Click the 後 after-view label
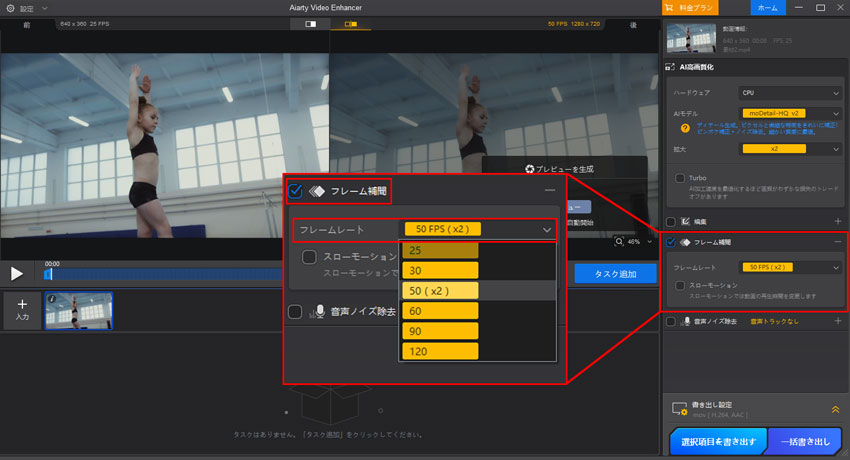This screenshot has width=850, height=460. coord(633,25)
